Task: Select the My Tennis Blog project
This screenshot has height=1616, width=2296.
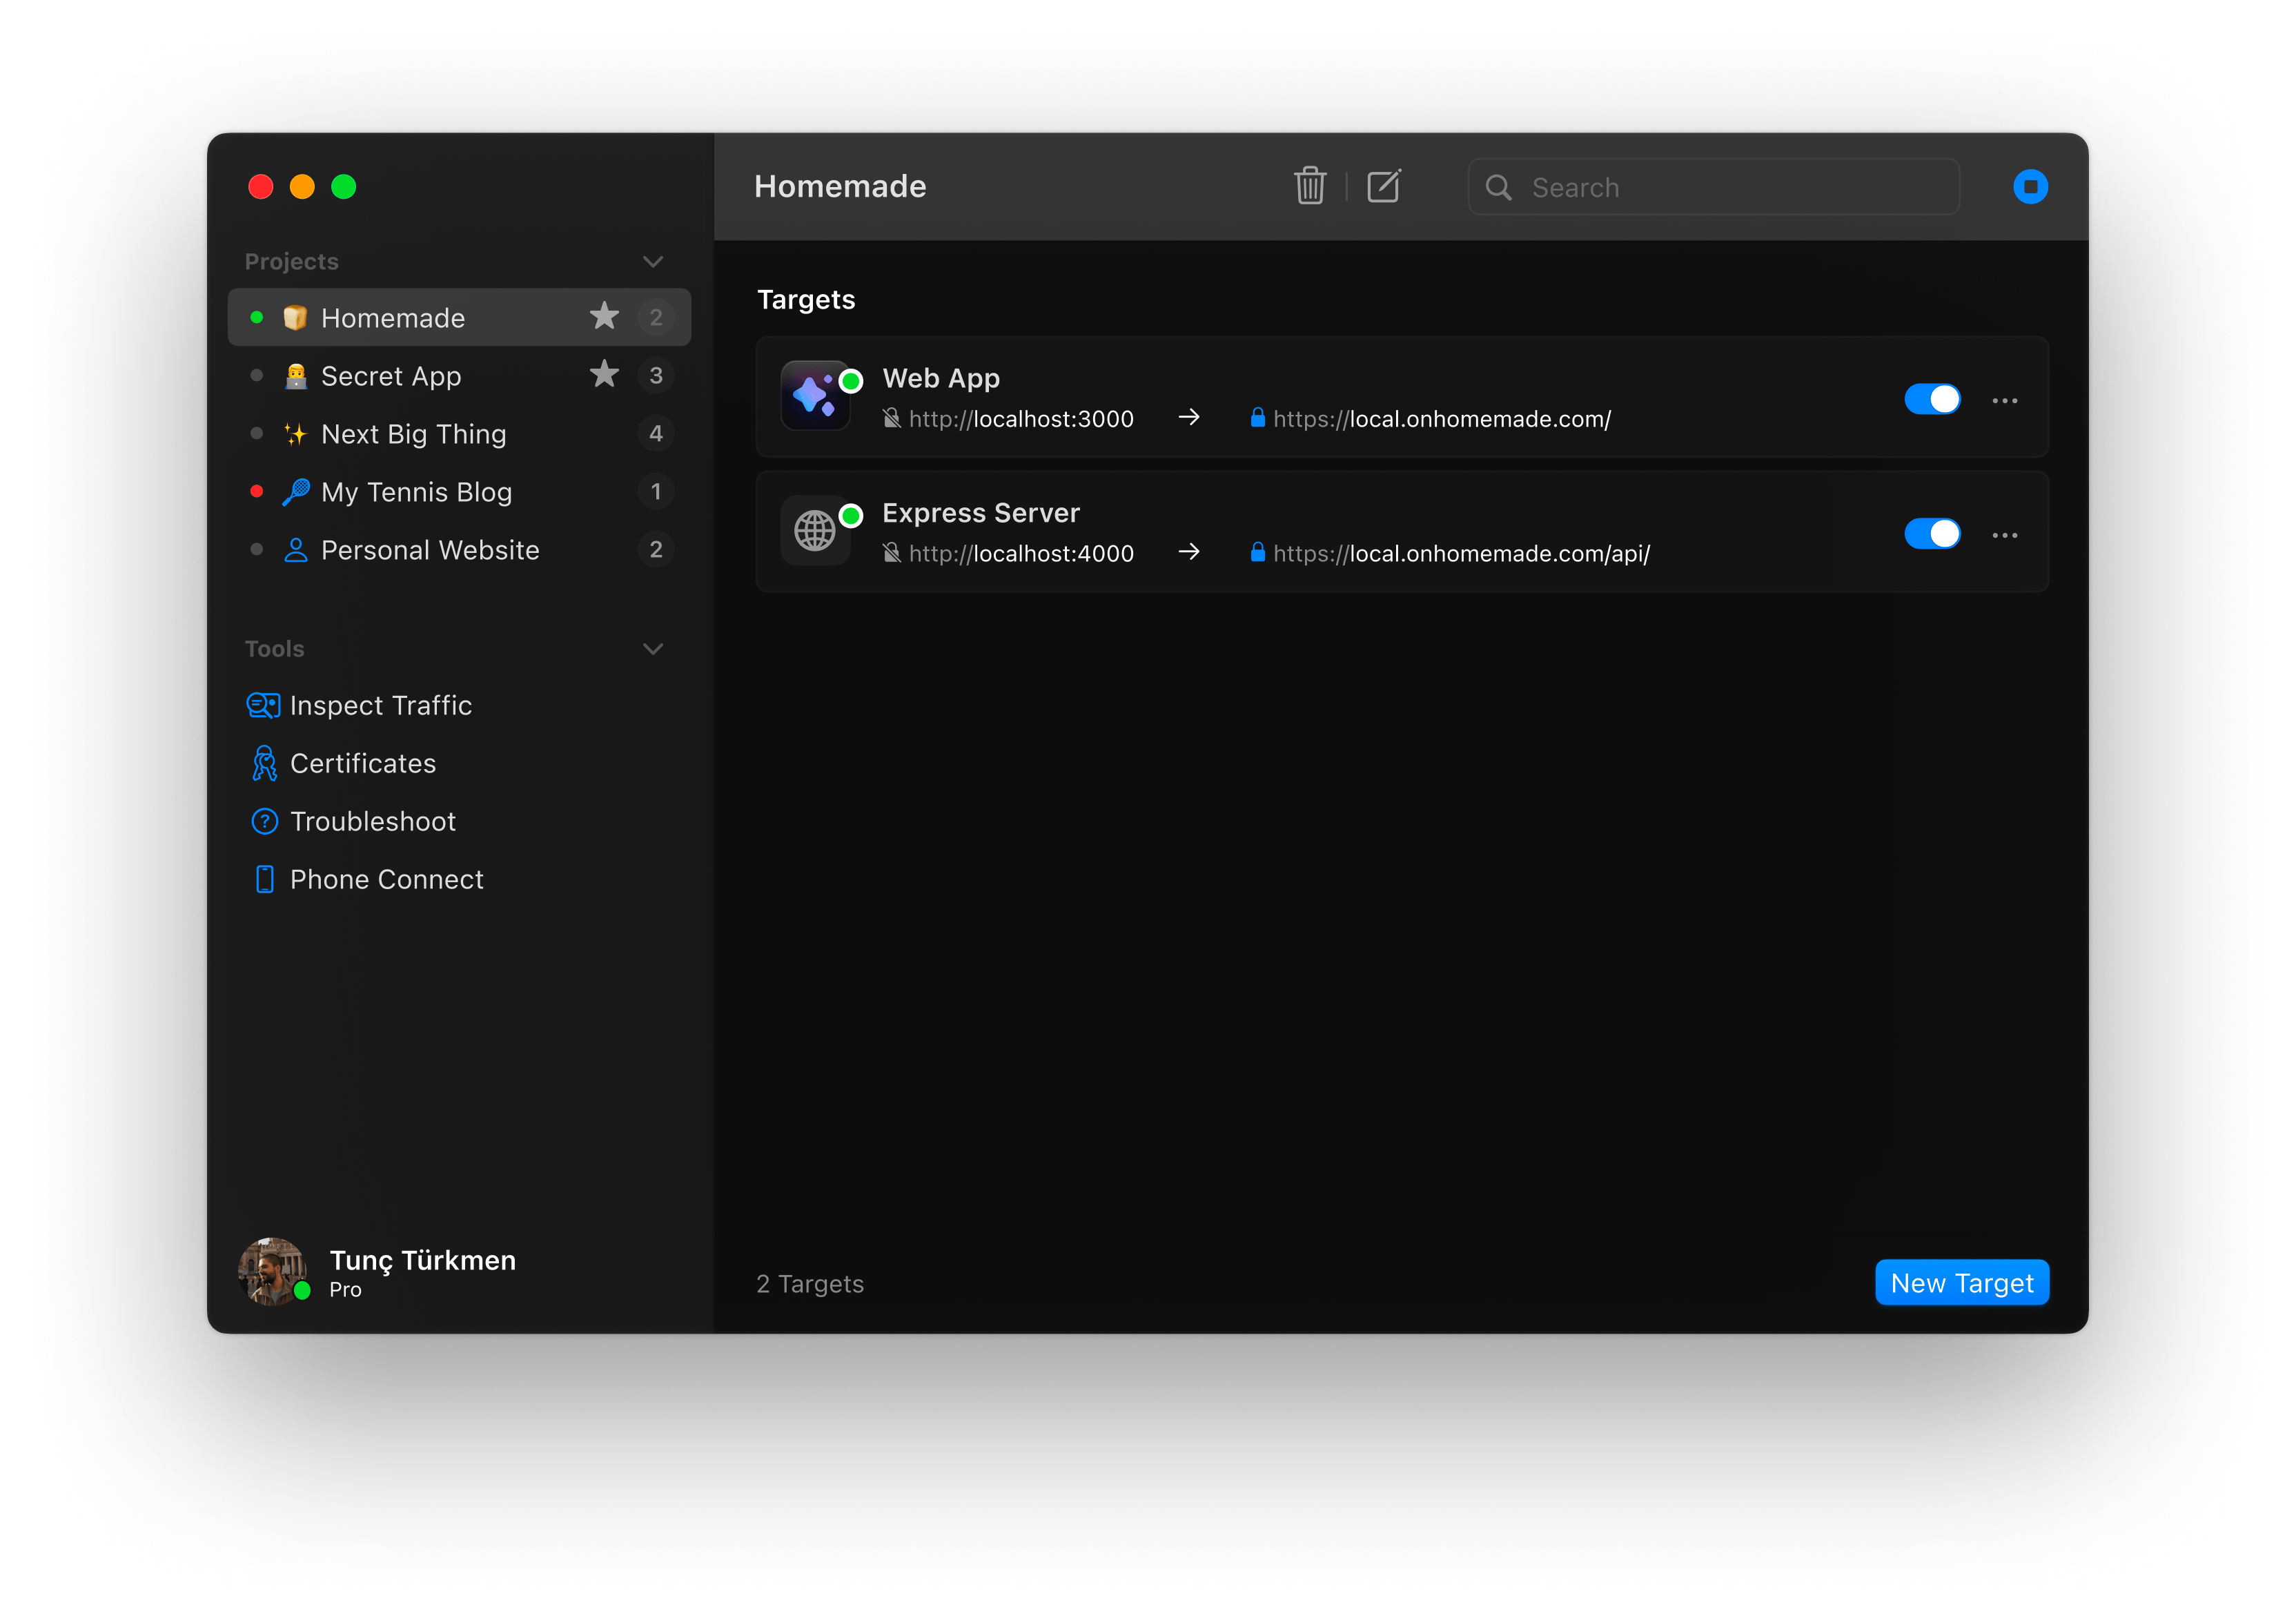Action: pyautogui.click(x=416, y=492)
